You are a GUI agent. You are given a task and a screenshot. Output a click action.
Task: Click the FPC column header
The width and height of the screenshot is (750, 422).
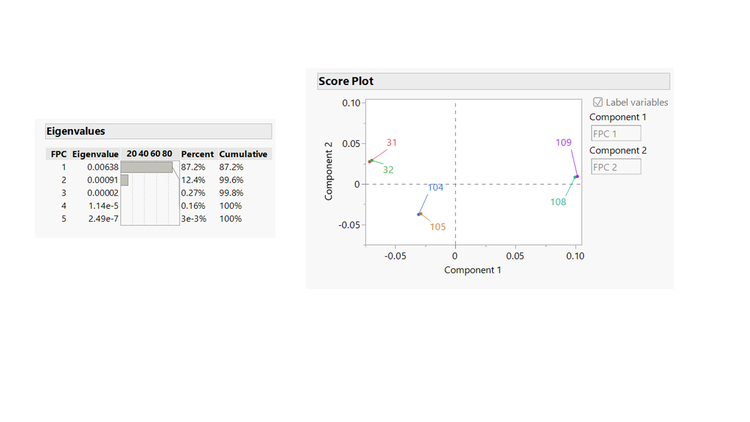coord(58,154)
